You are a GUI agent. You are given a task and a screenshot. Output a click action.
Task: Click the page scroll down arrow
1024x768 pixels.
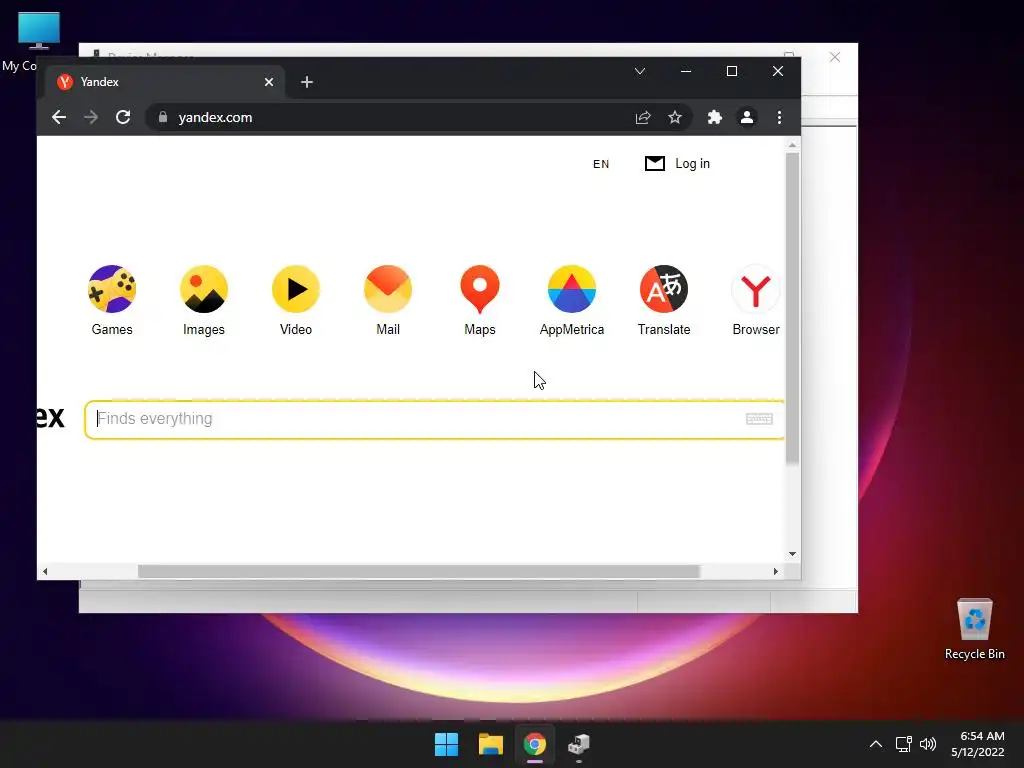tap(792, 554)
